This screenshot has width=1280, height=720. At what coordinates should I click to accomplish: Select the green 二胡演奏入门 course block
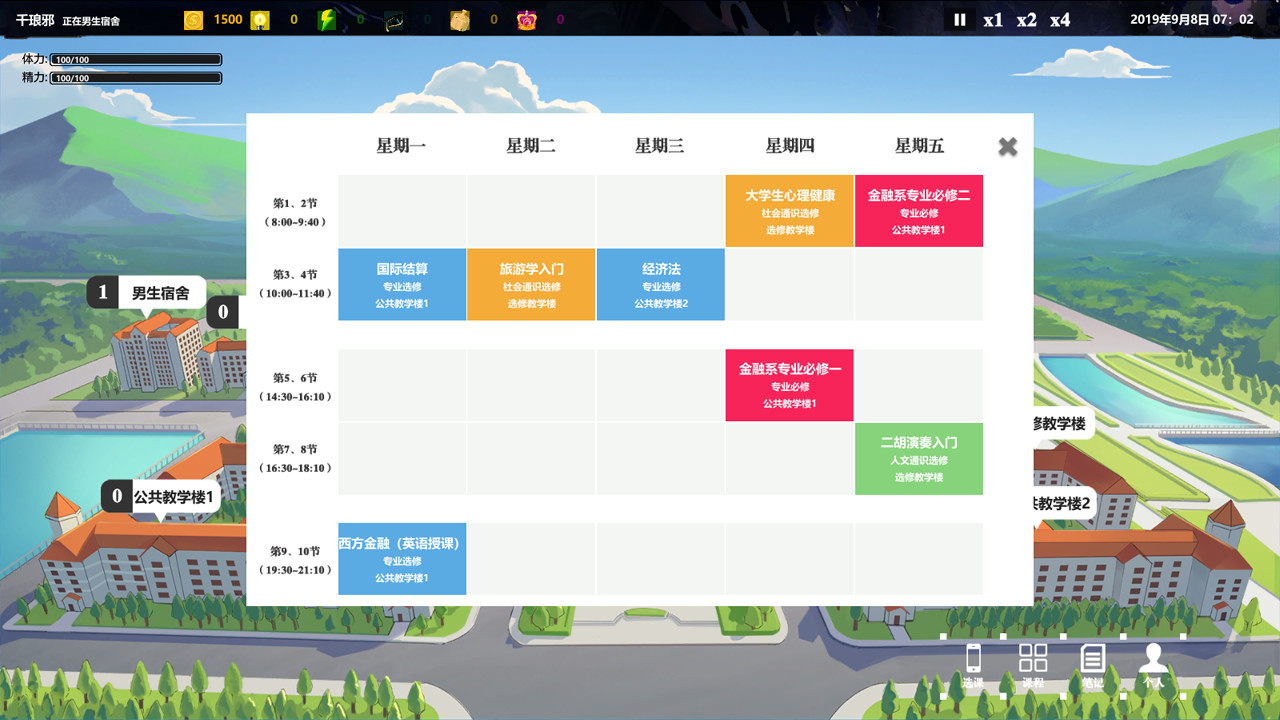(919, 459)
